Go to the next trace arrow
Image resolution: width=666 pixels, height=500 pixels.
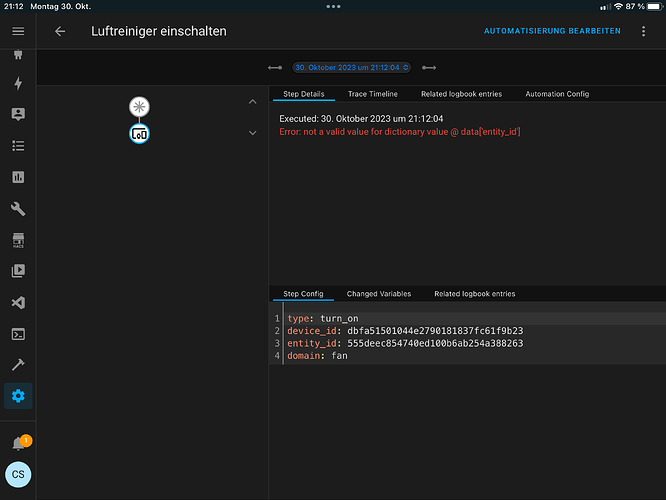click(429, 68)
